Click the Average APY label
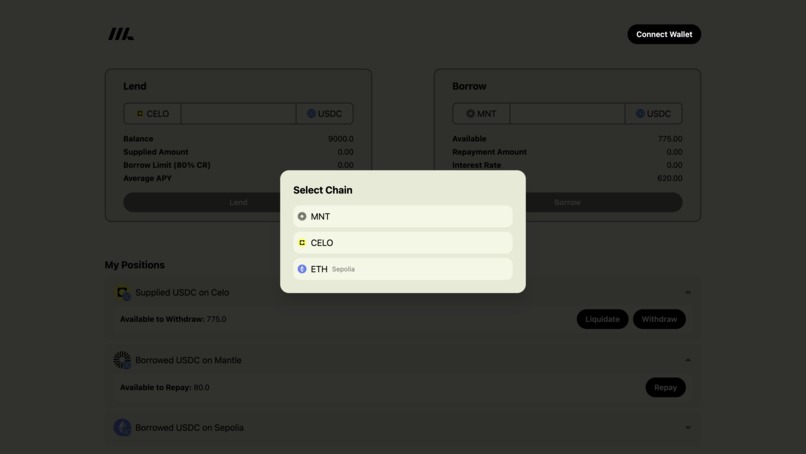806x454 pixels. click(148, 178)
